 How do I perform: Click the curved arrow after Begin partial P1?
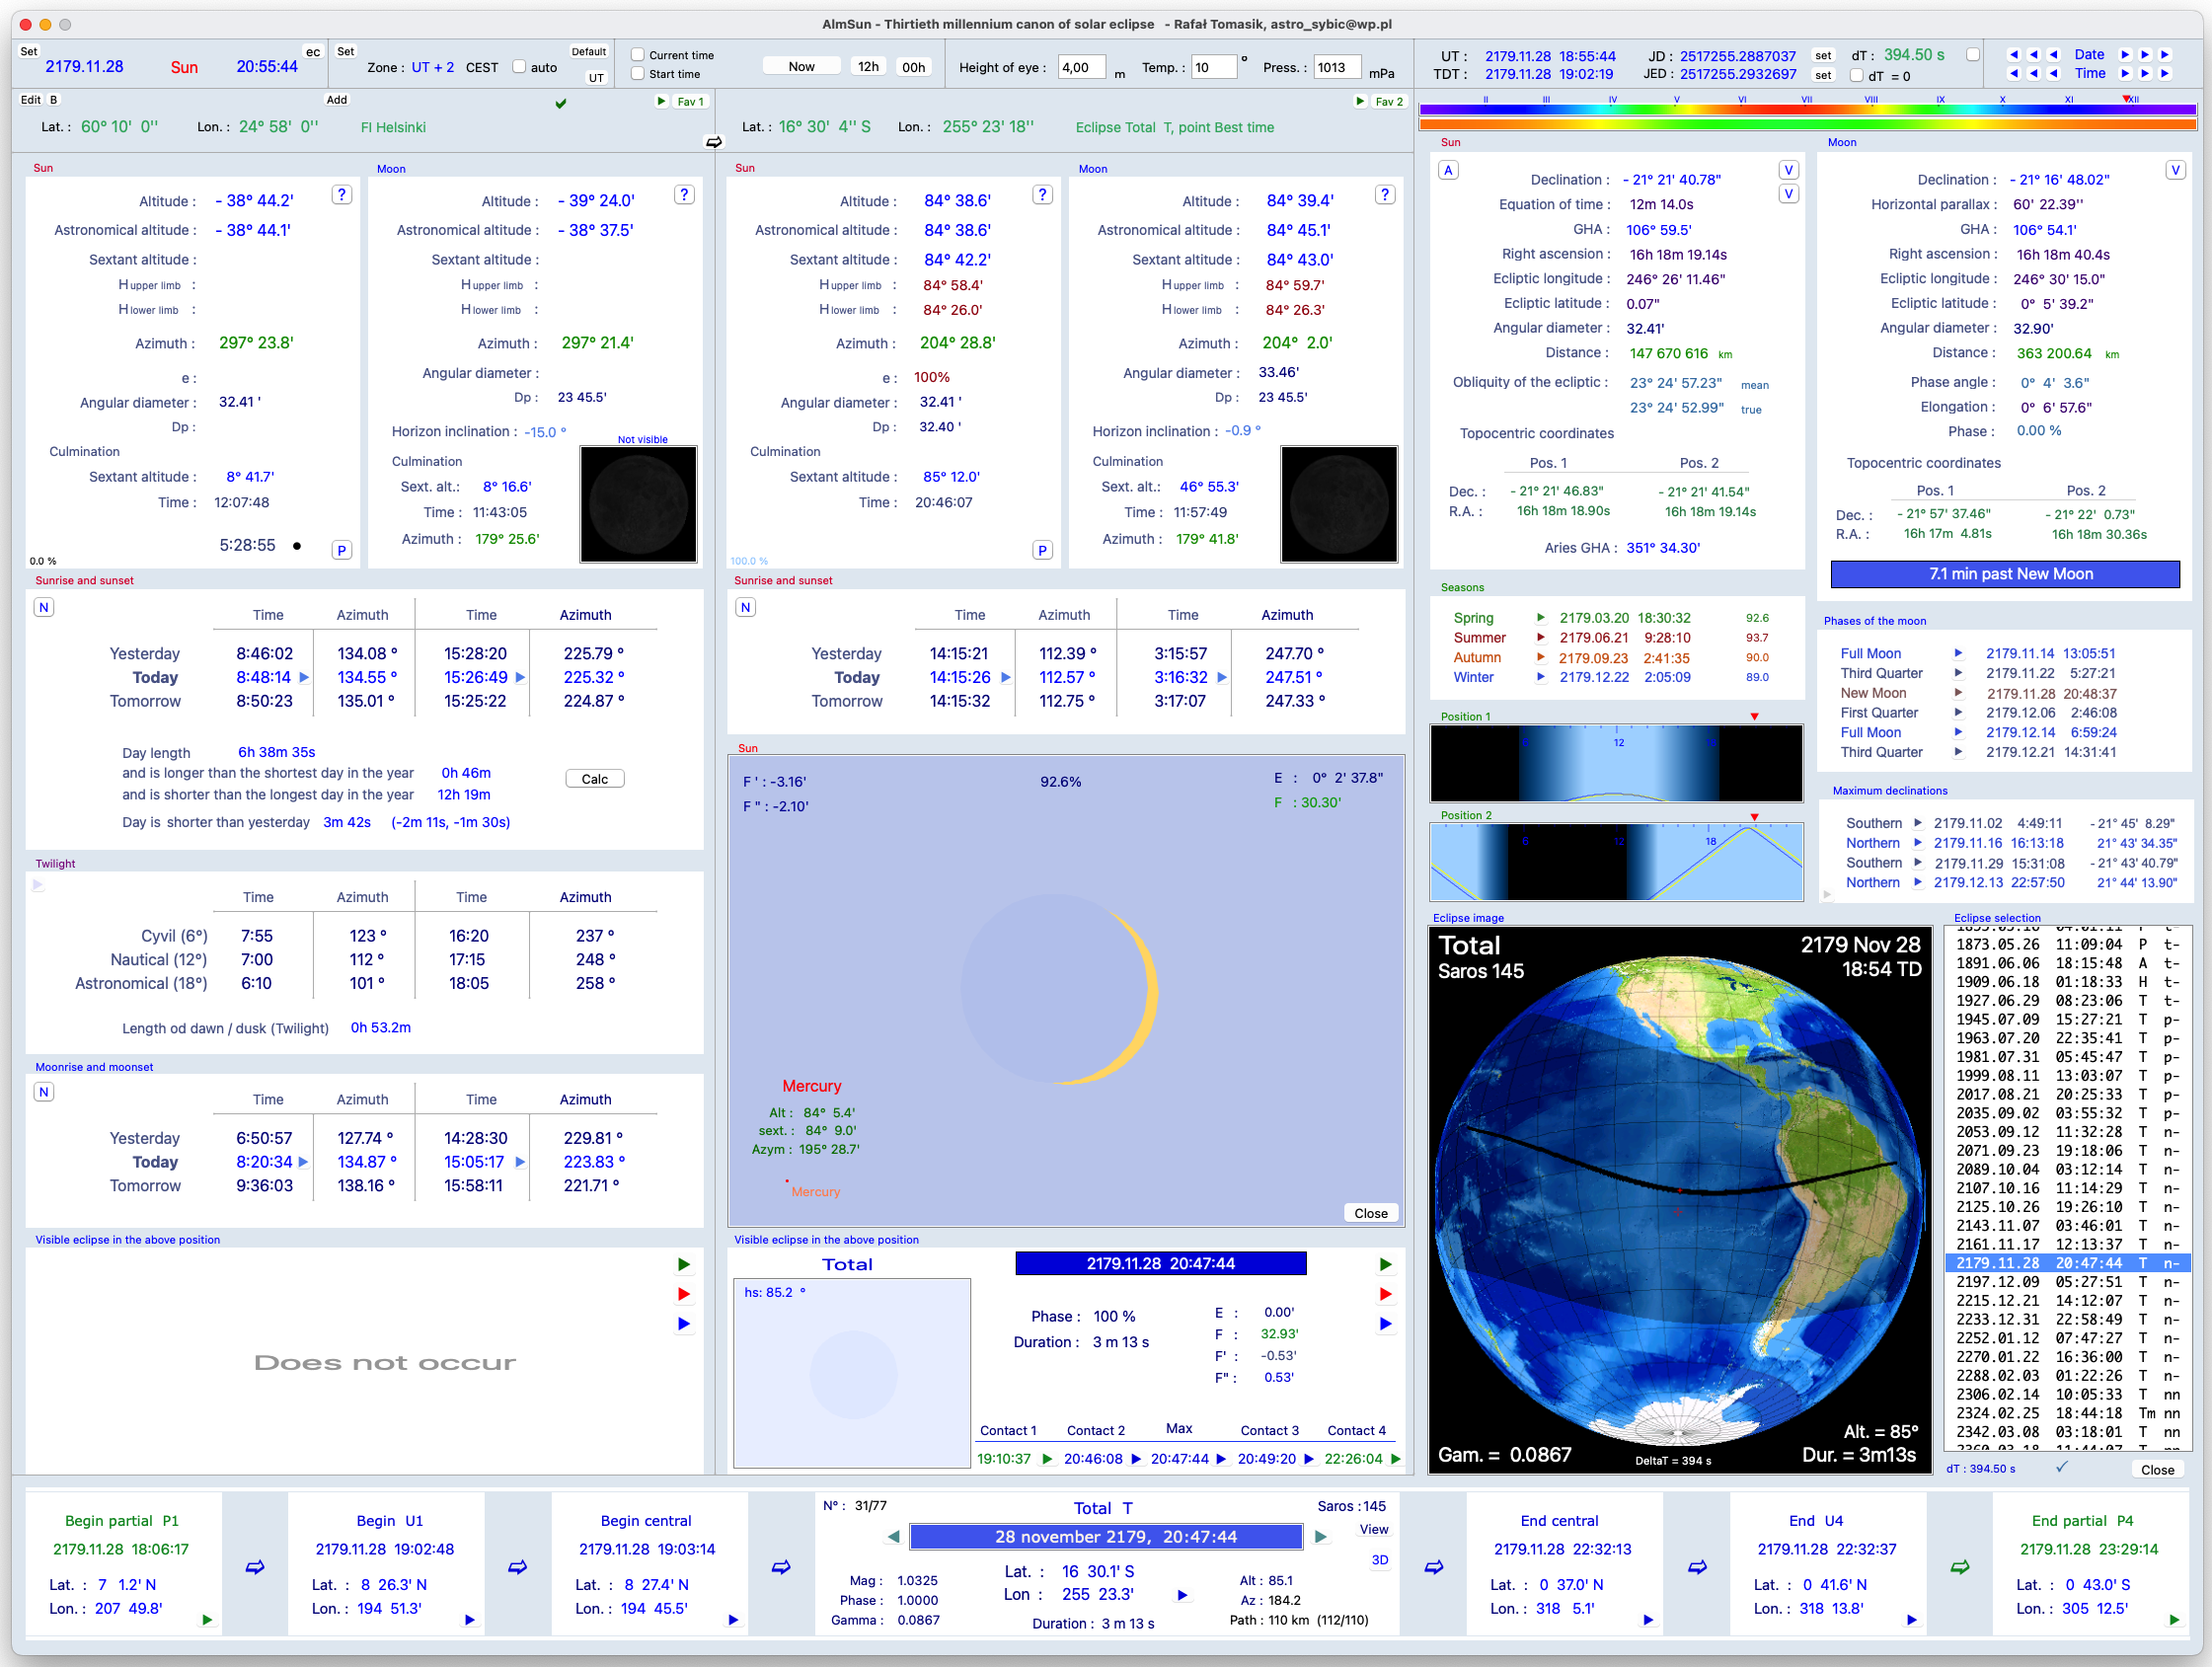255,1567
